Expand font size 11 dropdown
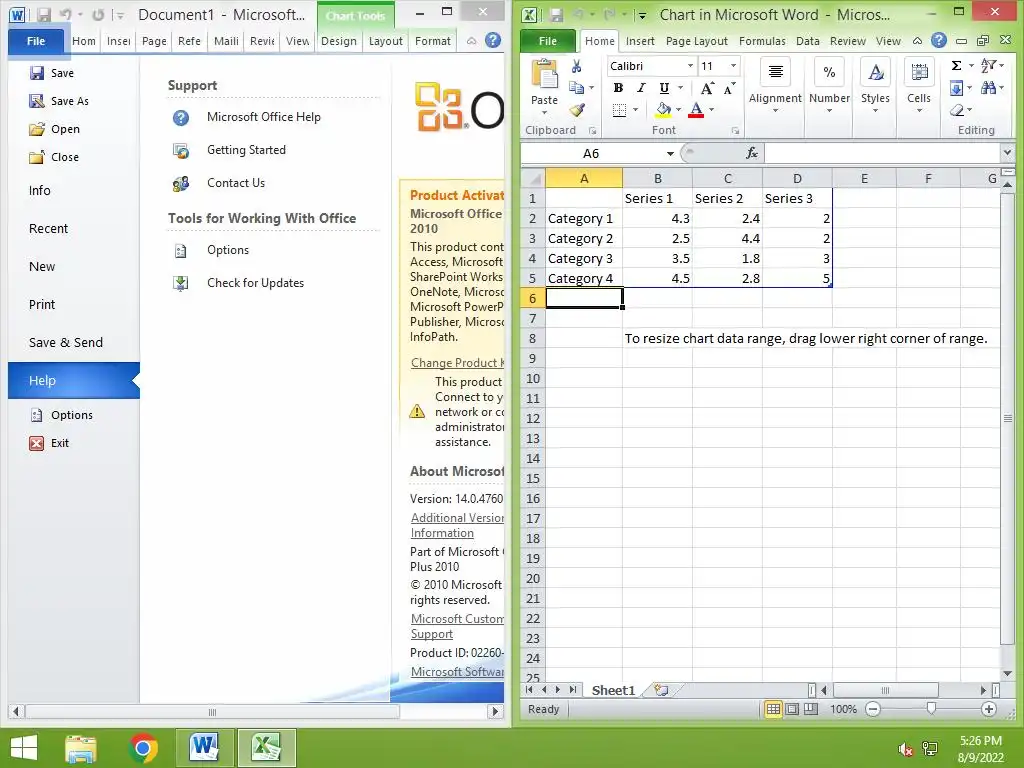The width and height of the screenshot is (1024, 768). [733, 66]
